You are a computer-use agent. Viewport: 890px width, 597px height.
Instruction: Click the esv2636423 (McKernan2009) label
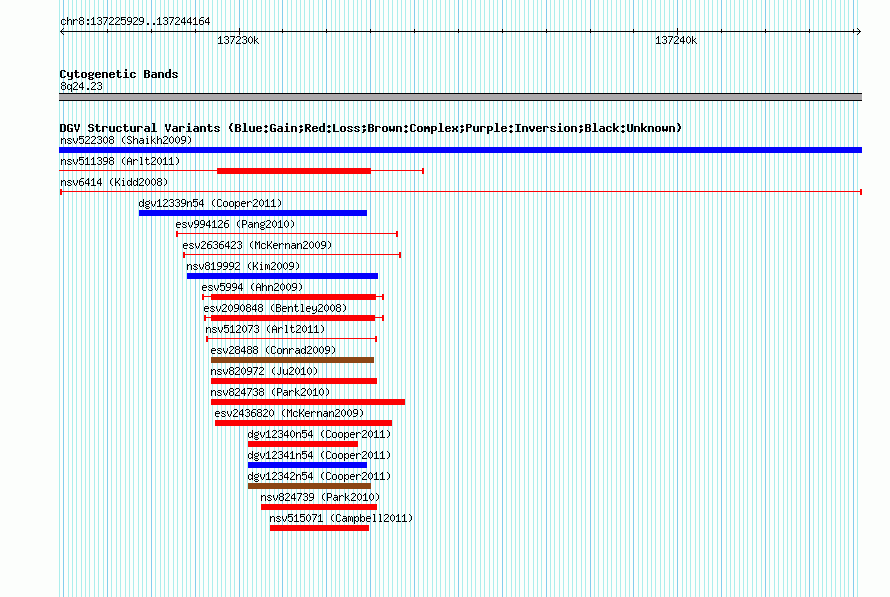(257, 245)
